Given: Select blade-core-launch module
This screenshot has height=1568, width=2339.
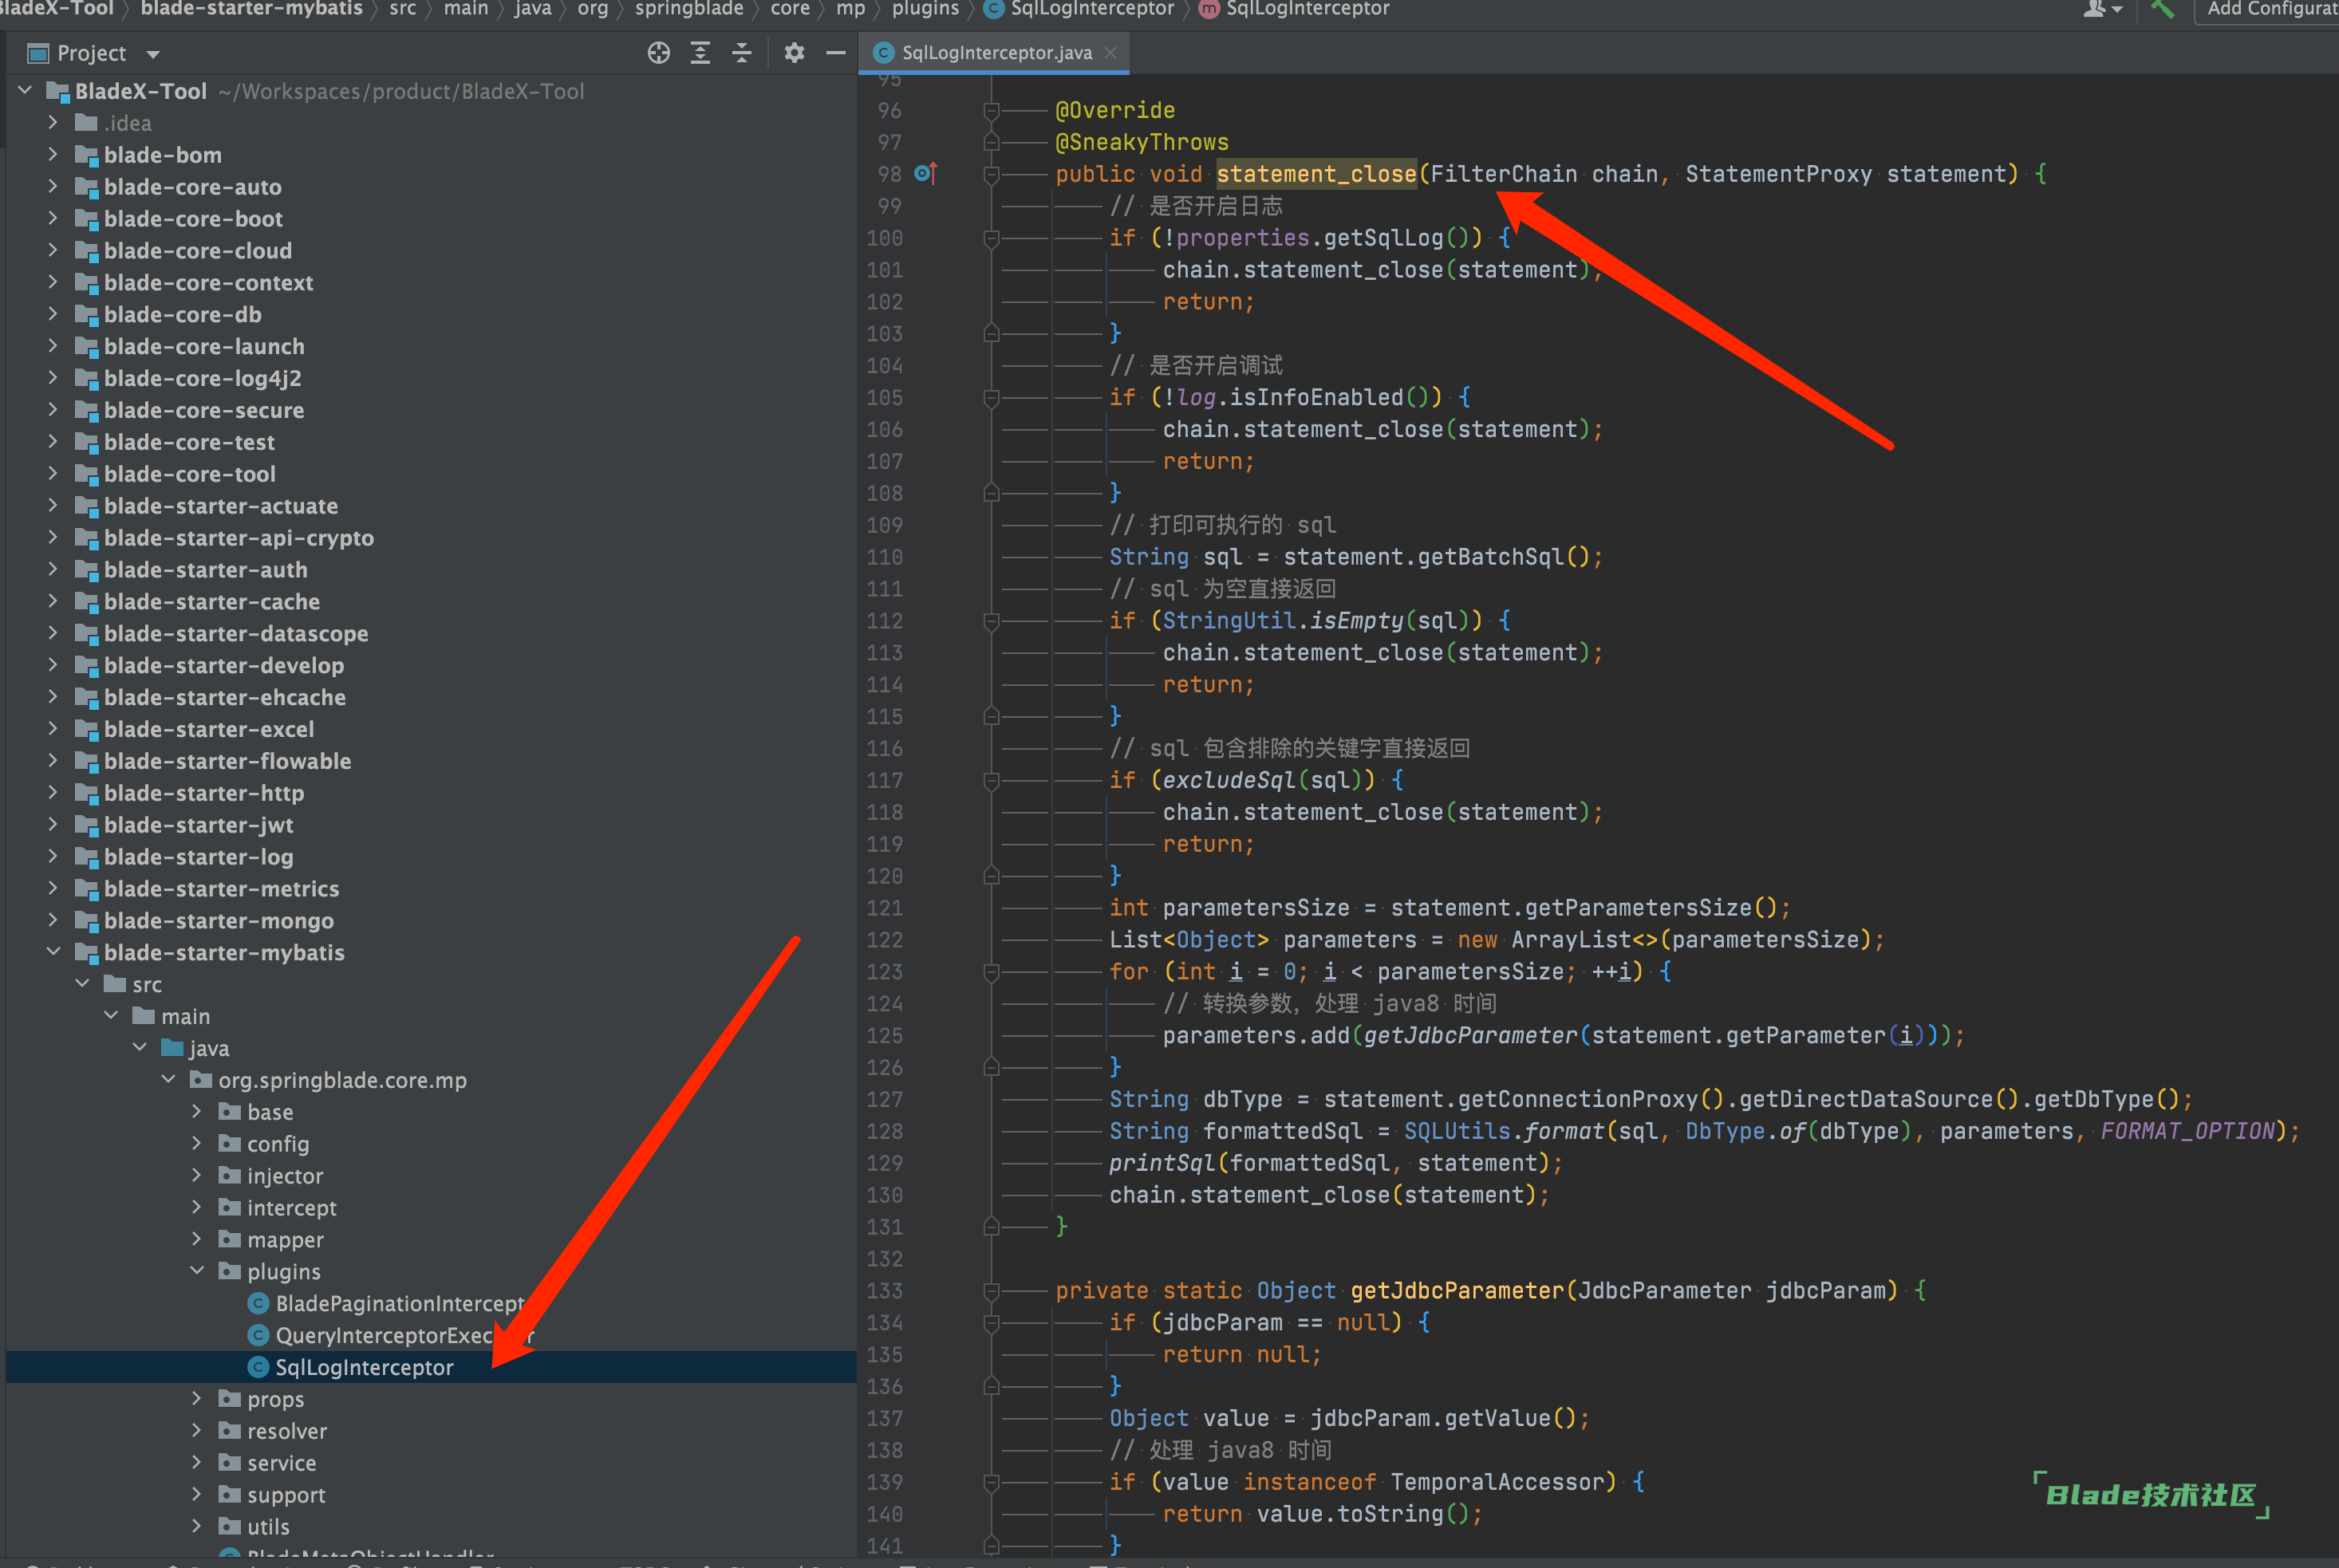Looking at the screenshot, I should point(204,346).
